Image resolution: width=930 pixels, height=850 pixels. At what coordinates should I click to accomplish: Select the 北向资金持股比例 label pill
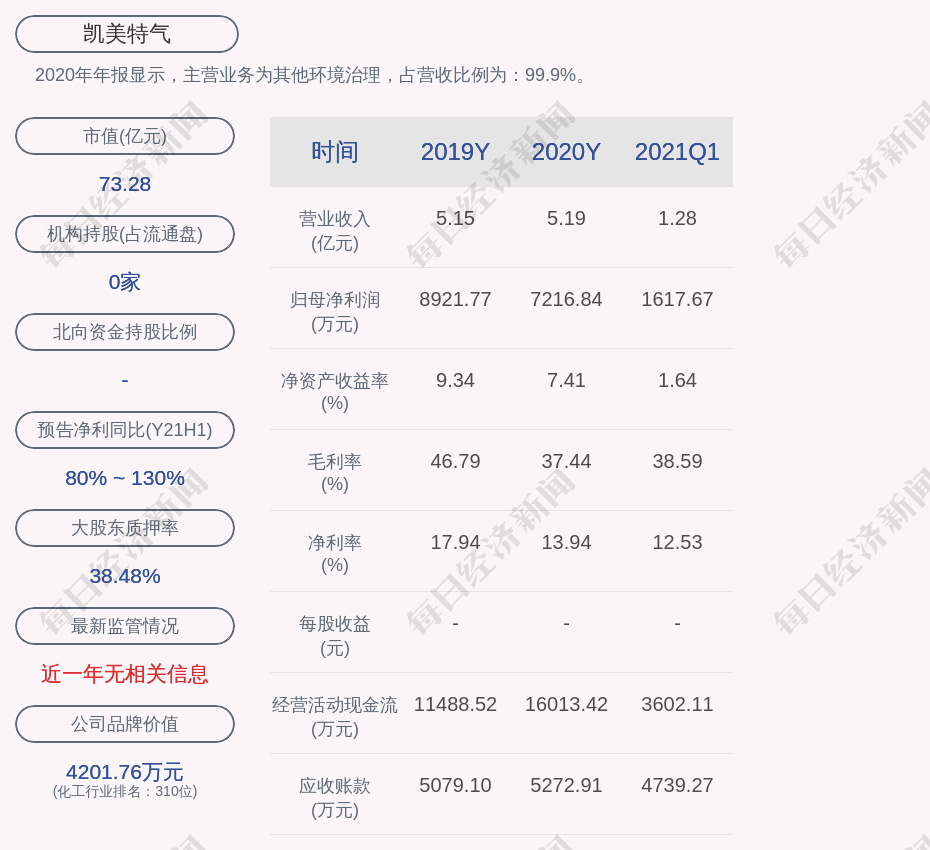pos(125,332)
